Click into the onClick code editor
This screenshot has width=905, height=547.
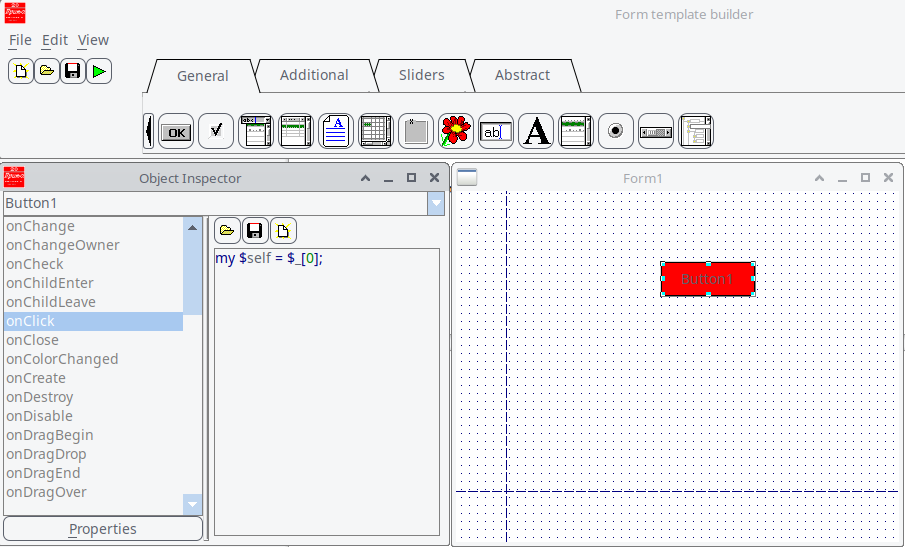(x=327, y=390)
